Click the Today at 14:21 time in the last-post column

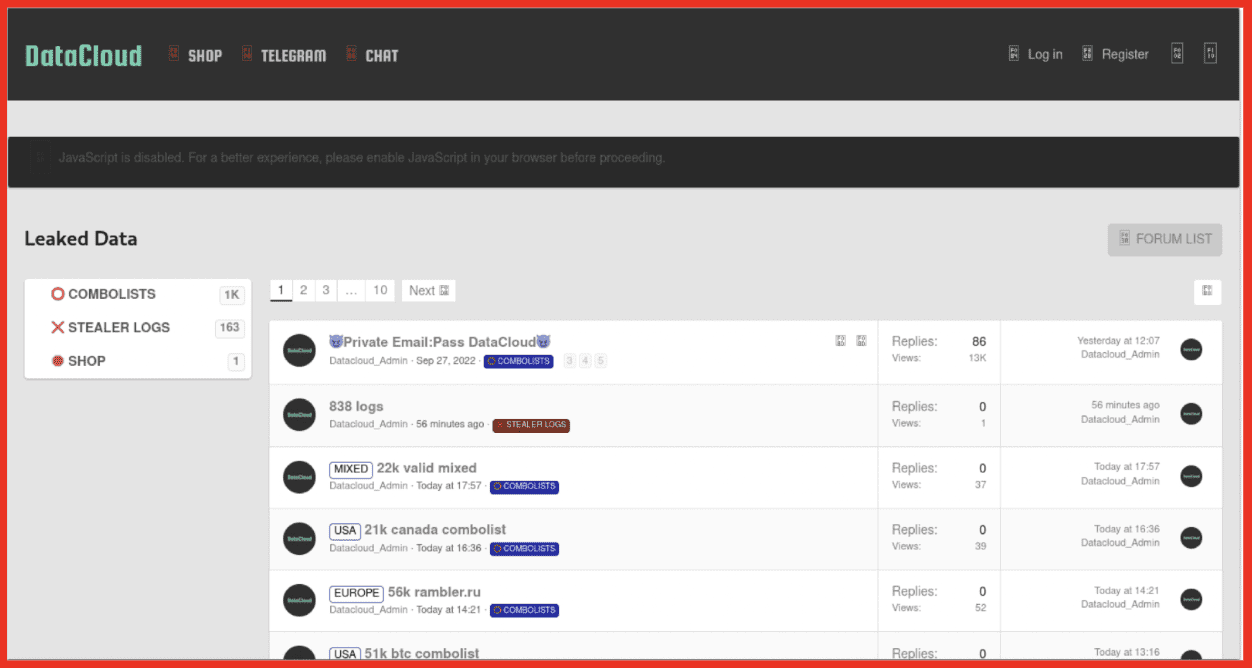[1127, 591]
